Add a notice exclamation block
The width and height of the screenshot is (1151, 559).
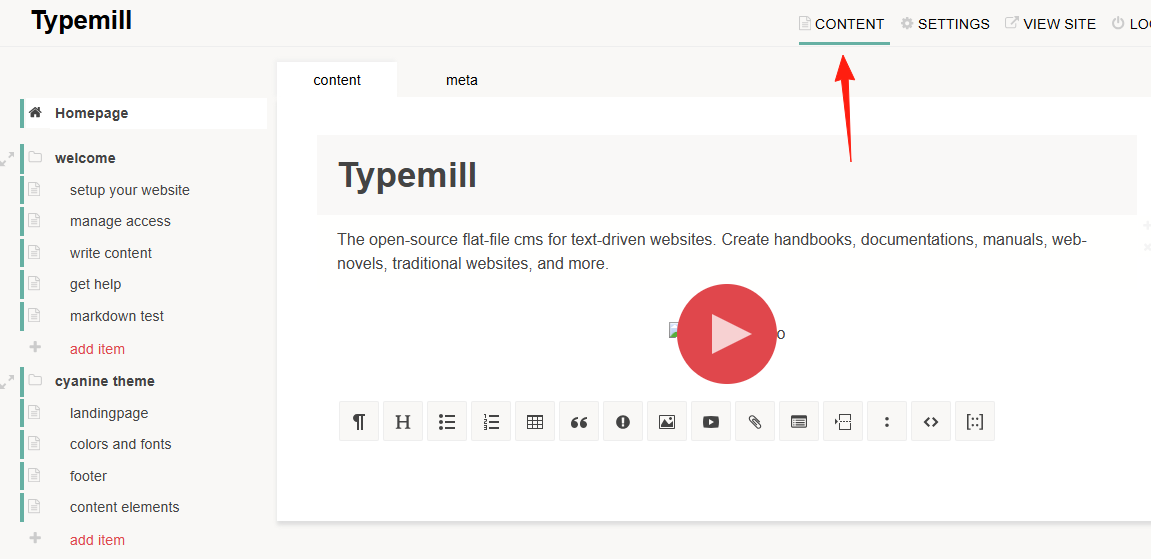pyautogui.click(x=623, y=421)
